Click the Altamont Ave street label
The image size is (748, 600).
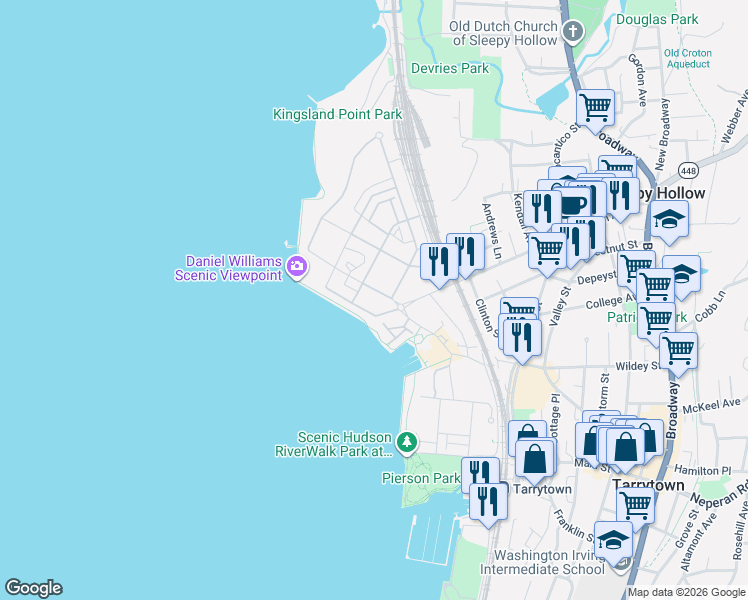click(x=699, y=542)
